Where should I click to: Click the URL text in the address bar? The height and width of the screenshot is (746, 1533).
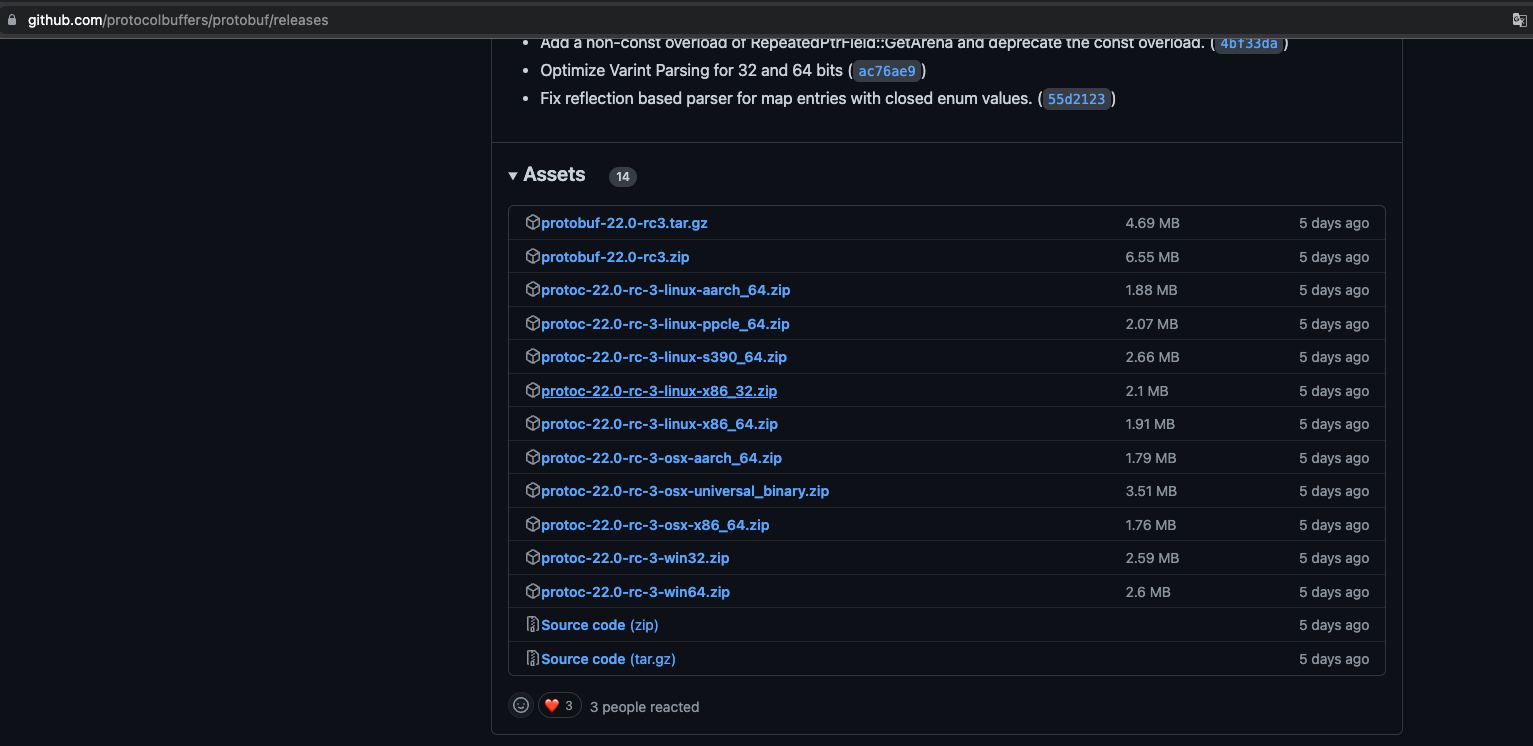(x=178, y=20)
